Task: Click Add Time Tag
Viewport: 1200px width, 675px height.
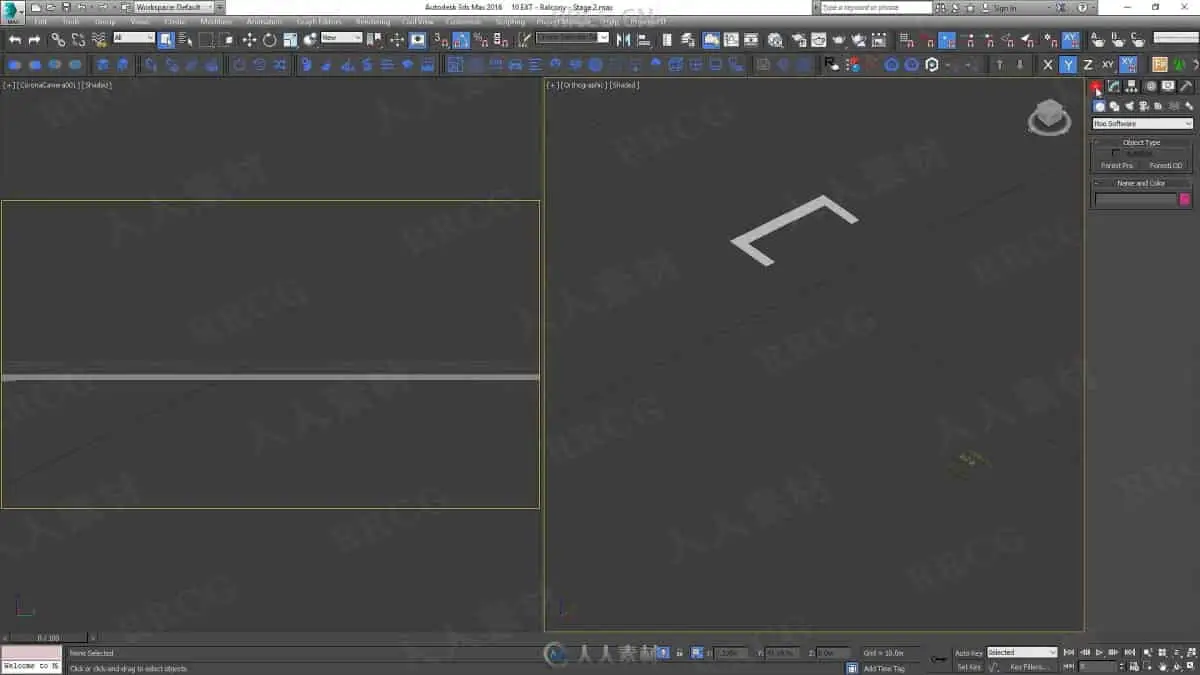Action: pyautogui.click(x=884, y=668)
